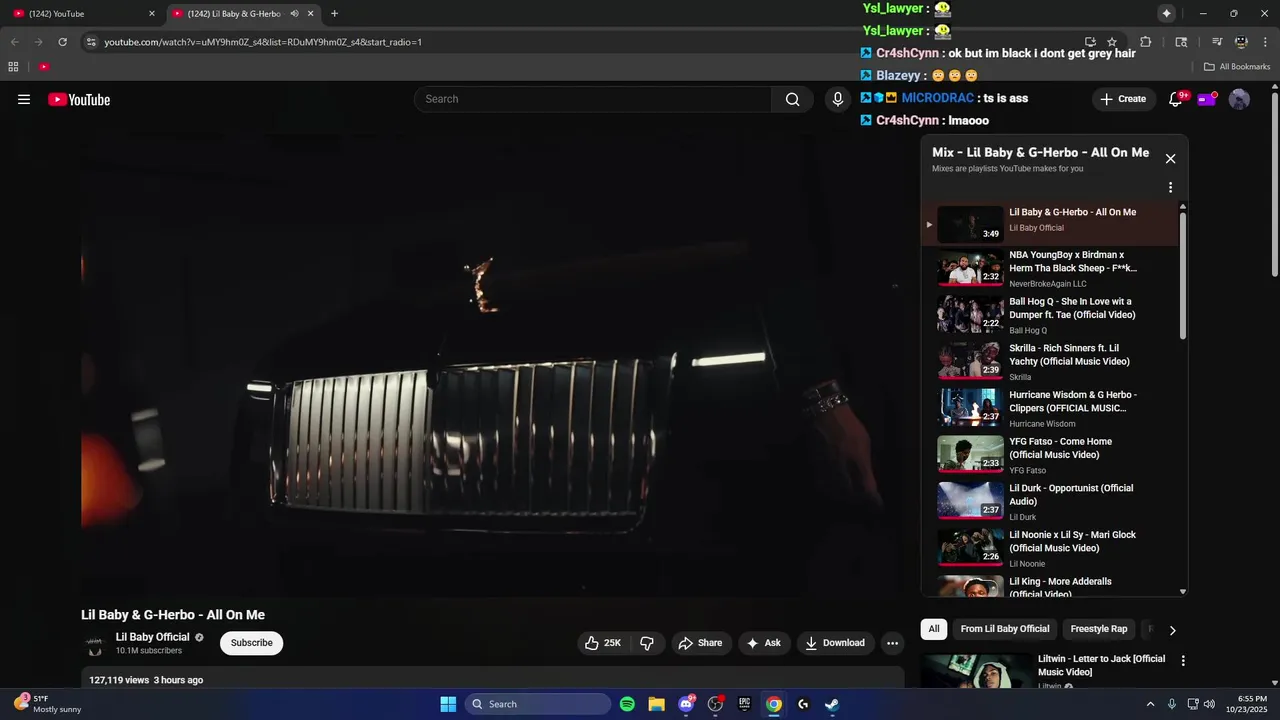Open Lil Baby Official channel avatar
The height and width of the screenshot is (720, 1280).
[x=95, y=644]
